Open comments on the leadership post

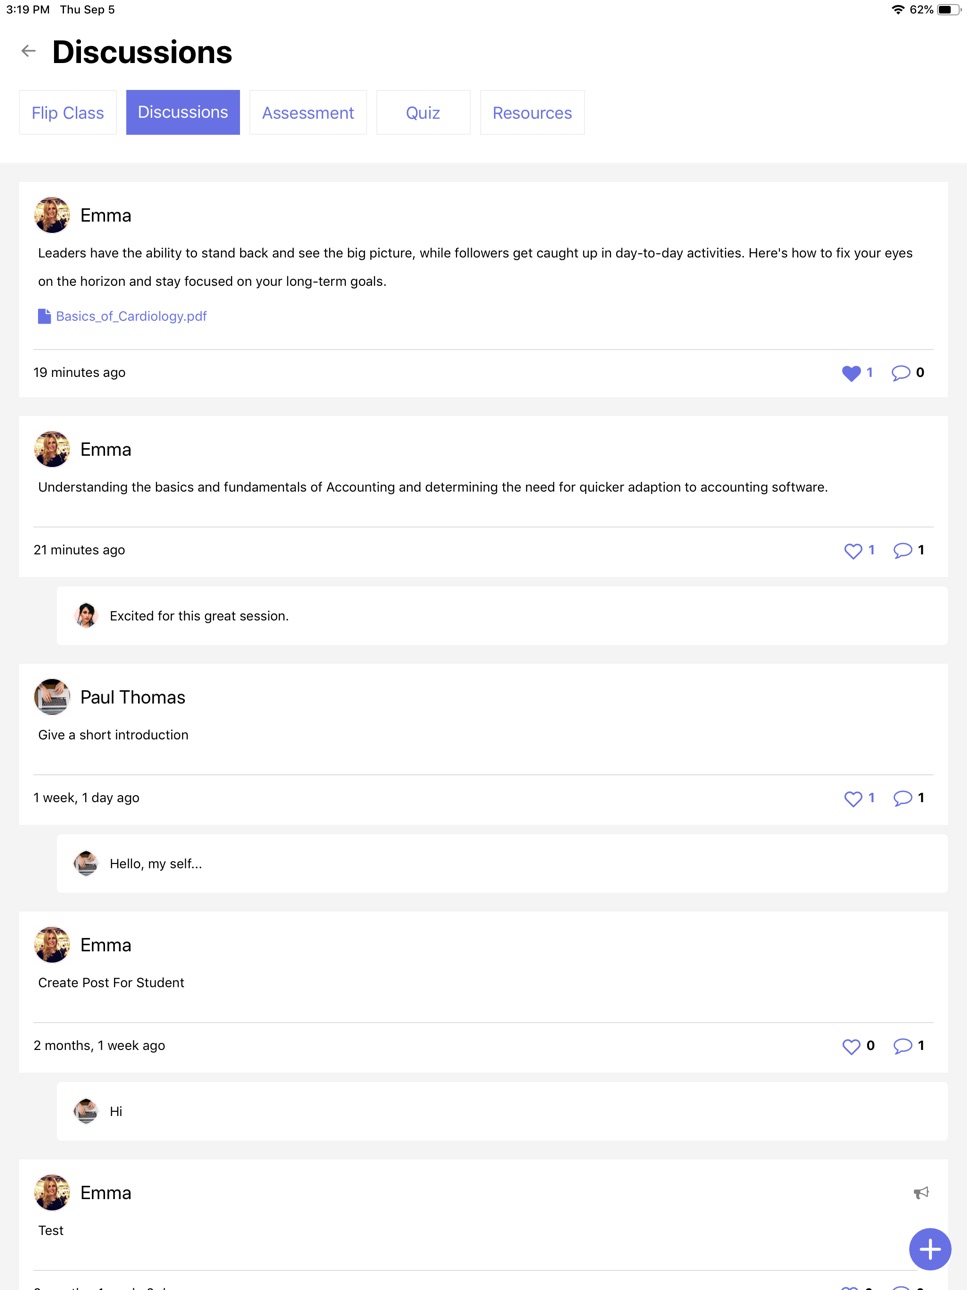coord(901,373)
